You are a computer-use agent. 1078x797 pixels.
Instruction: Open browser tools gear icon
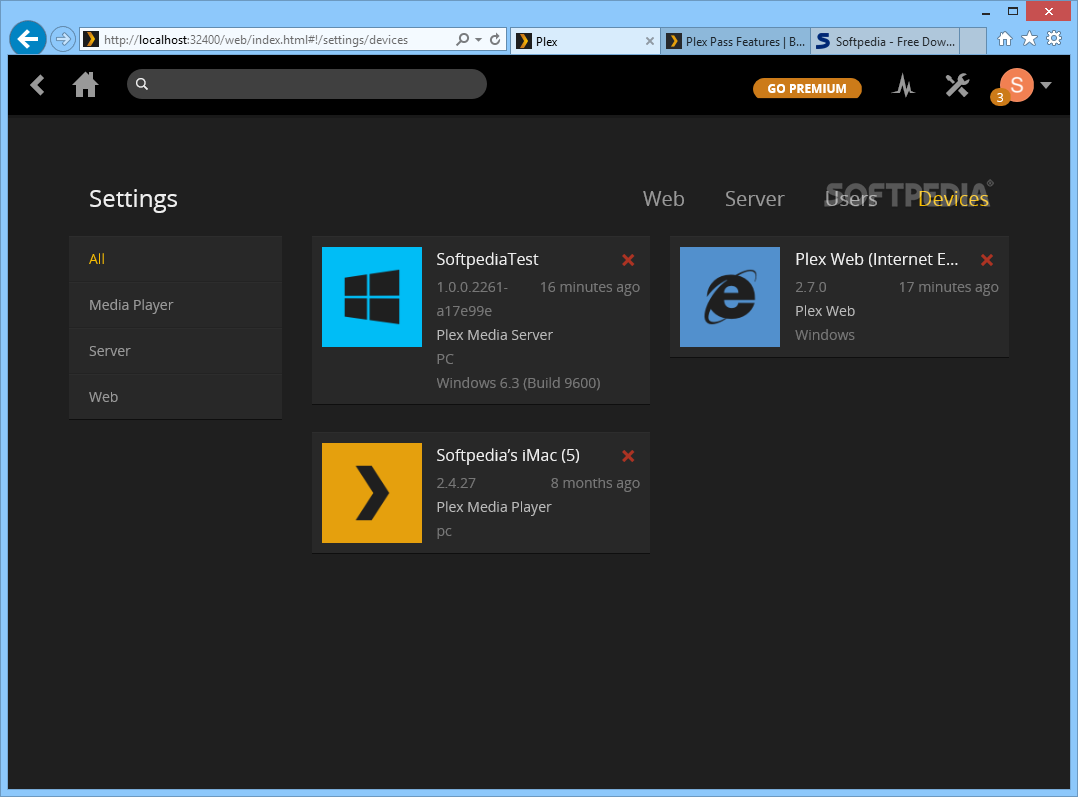click(x=1054, y=39)
